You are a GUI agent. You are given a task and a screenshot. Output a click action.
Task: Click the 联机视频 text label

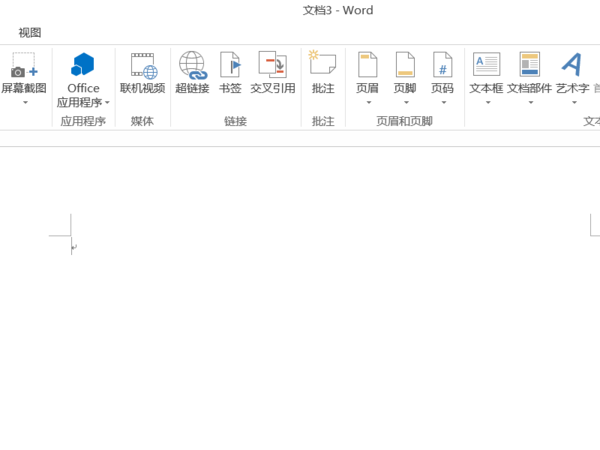pos(143,88)
